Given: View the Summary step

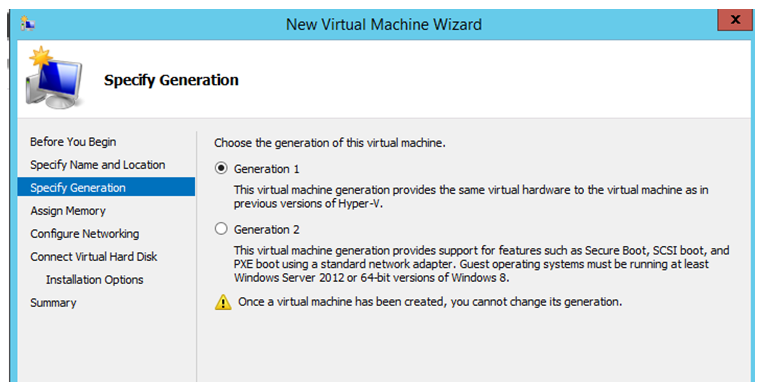Looking at the screenshot, I should (x=53, y=303).
